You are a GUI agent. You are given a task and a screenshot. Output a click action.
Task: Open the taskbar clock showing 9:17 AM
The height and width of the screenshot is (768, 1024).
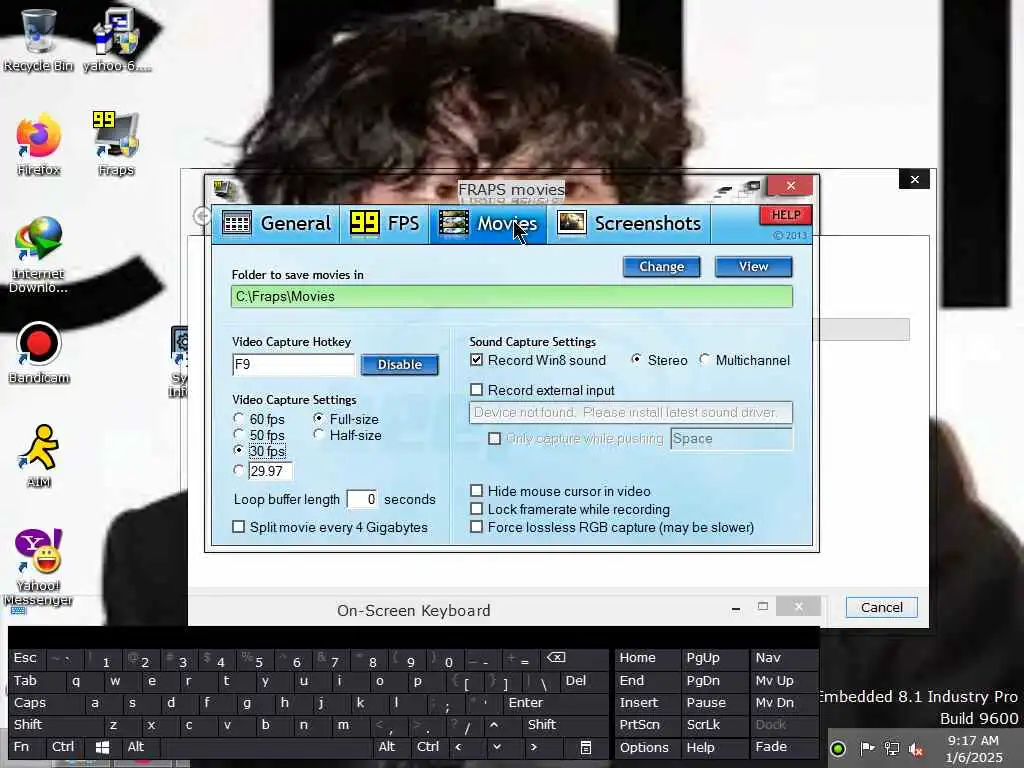point(973,749)
